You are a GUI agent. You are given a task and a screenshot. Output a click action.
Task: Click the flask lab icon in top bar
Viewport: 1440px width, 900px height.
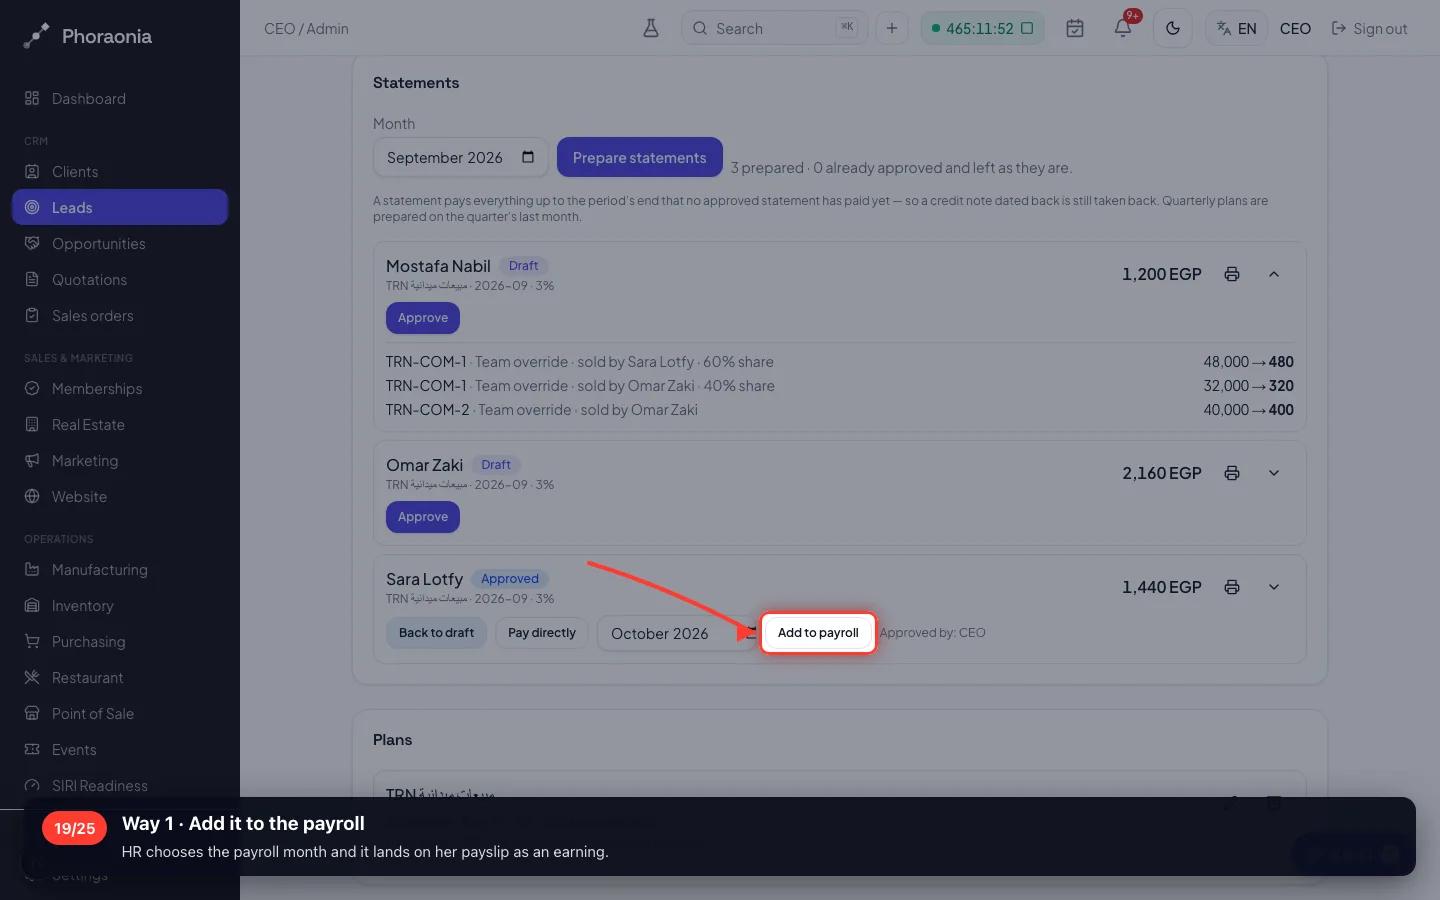(x=651, y=28)
